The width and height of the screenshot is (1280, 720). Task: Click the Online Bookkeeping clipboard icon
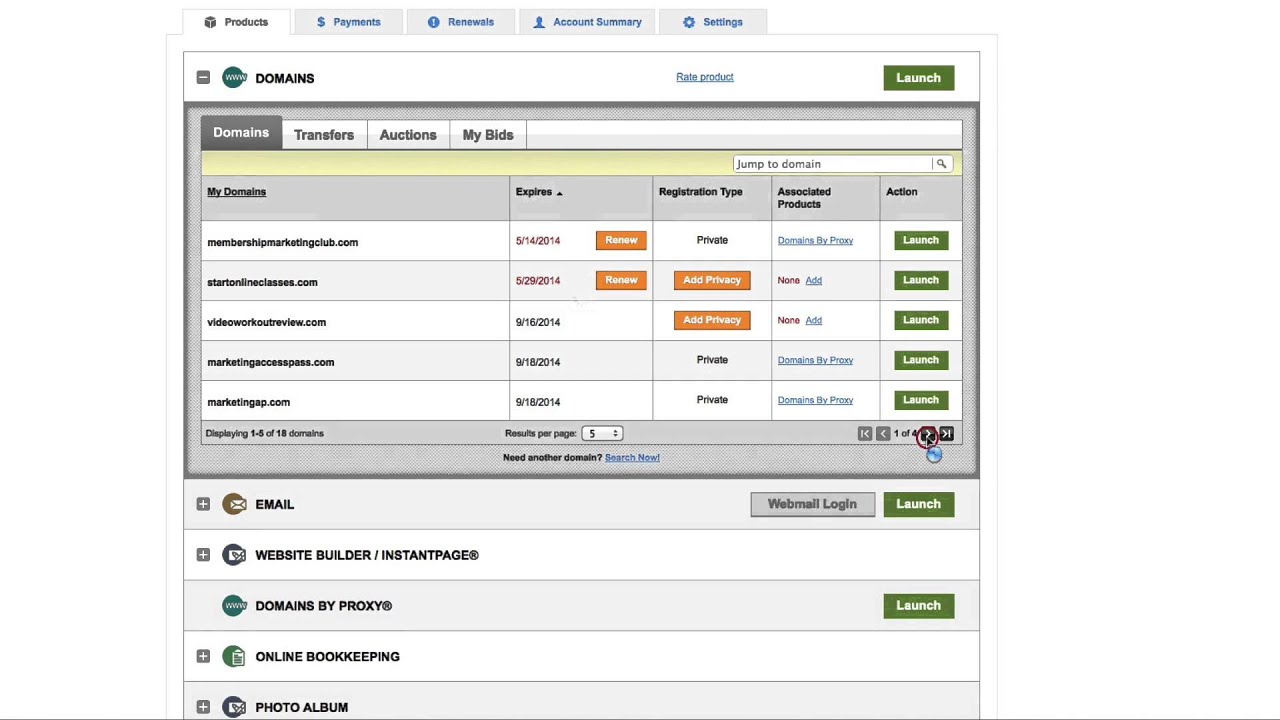pos(234,656)
